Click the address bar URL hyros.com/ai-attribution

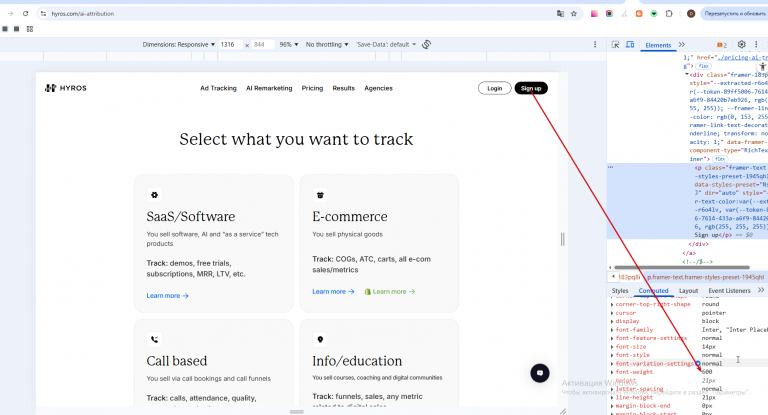[83, 14]
